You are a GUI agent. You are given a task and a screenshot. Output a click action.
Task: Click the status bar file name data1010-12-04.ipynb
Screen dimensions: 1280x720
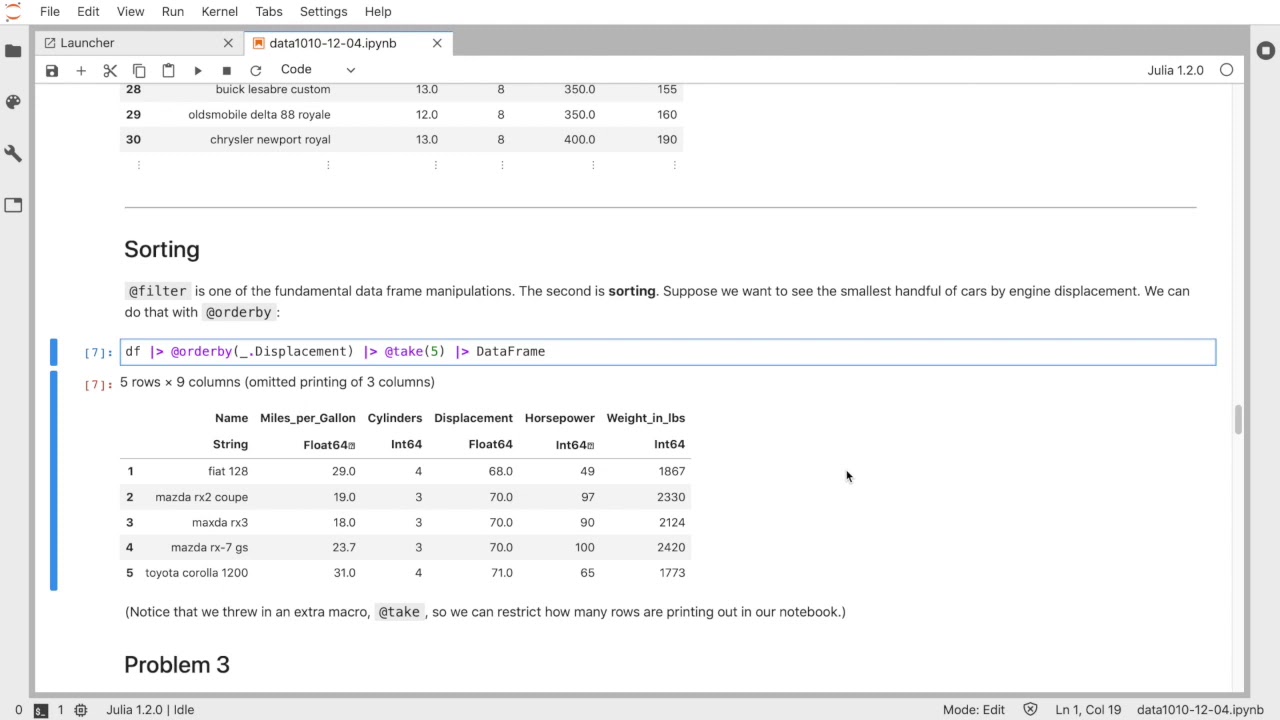[1200, 710]
